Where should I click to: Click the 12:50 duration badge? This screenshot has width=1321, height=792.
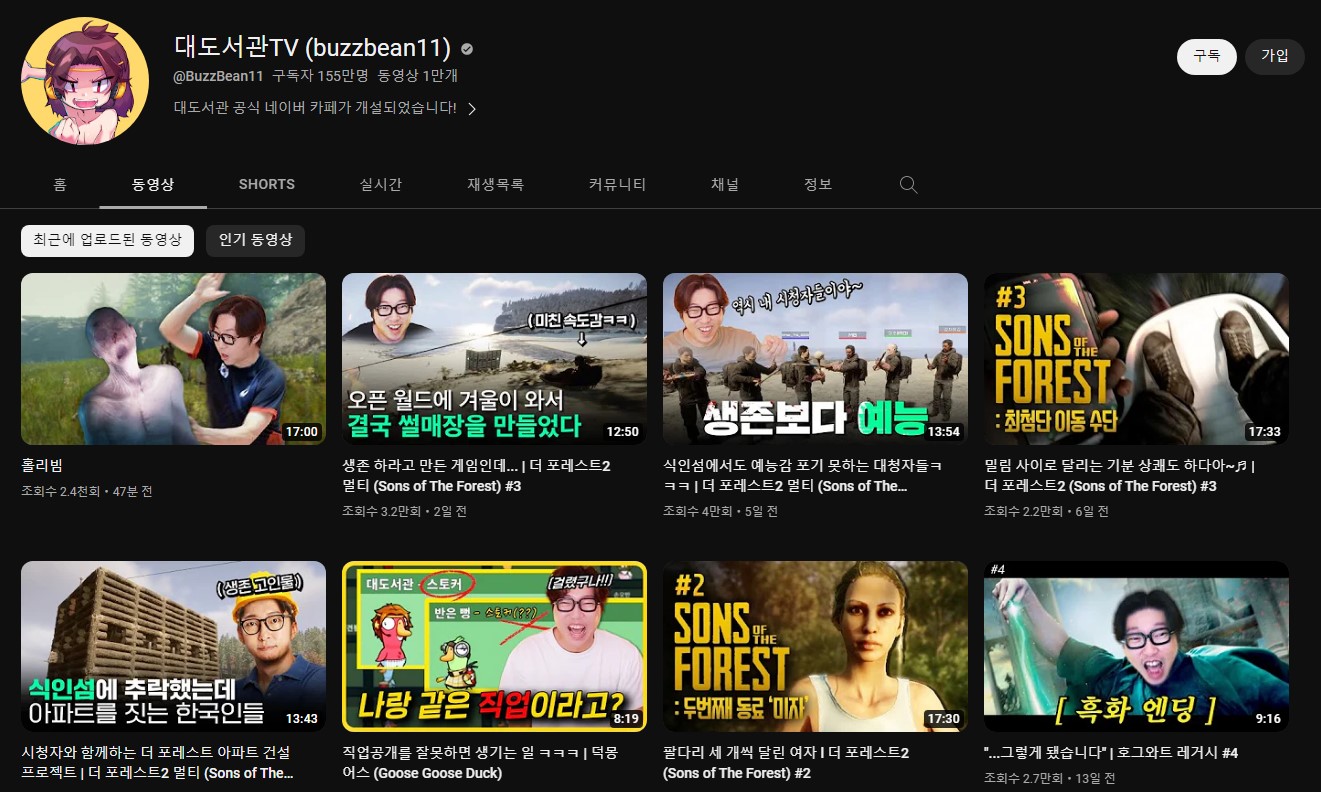622,432
